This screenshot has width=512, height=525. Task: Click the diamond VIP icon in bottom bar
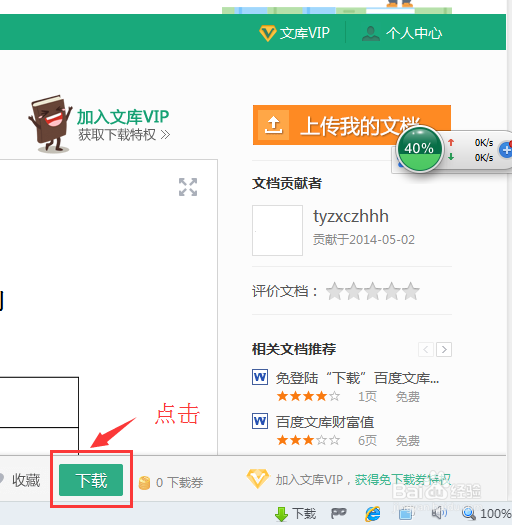pos(258,478)
